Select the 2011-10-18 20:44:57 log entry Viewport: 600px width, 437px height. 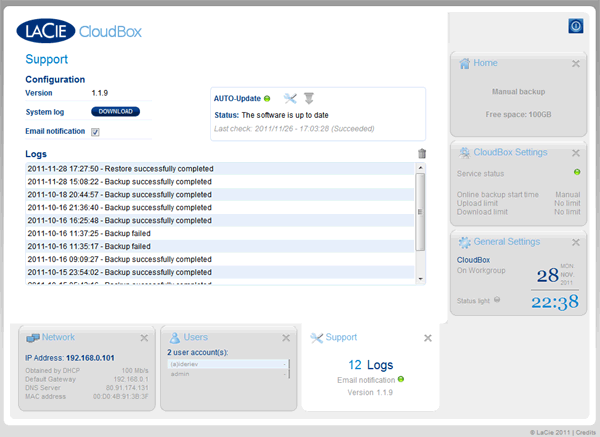[x=220, y=195]
